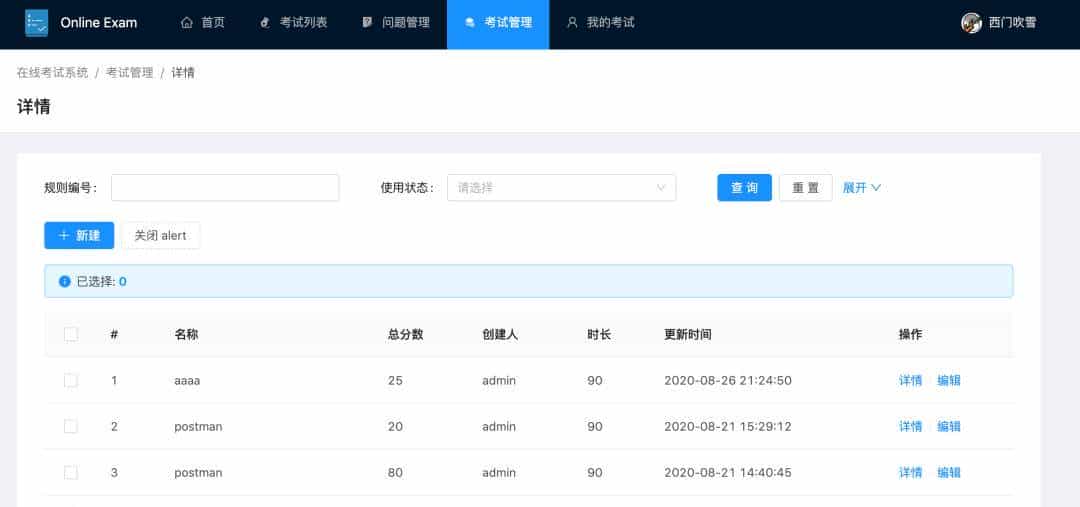
Task: Click timestamp 2020-08-21 14:40:45
Action: pyautogui.click(x=727, y=473)
